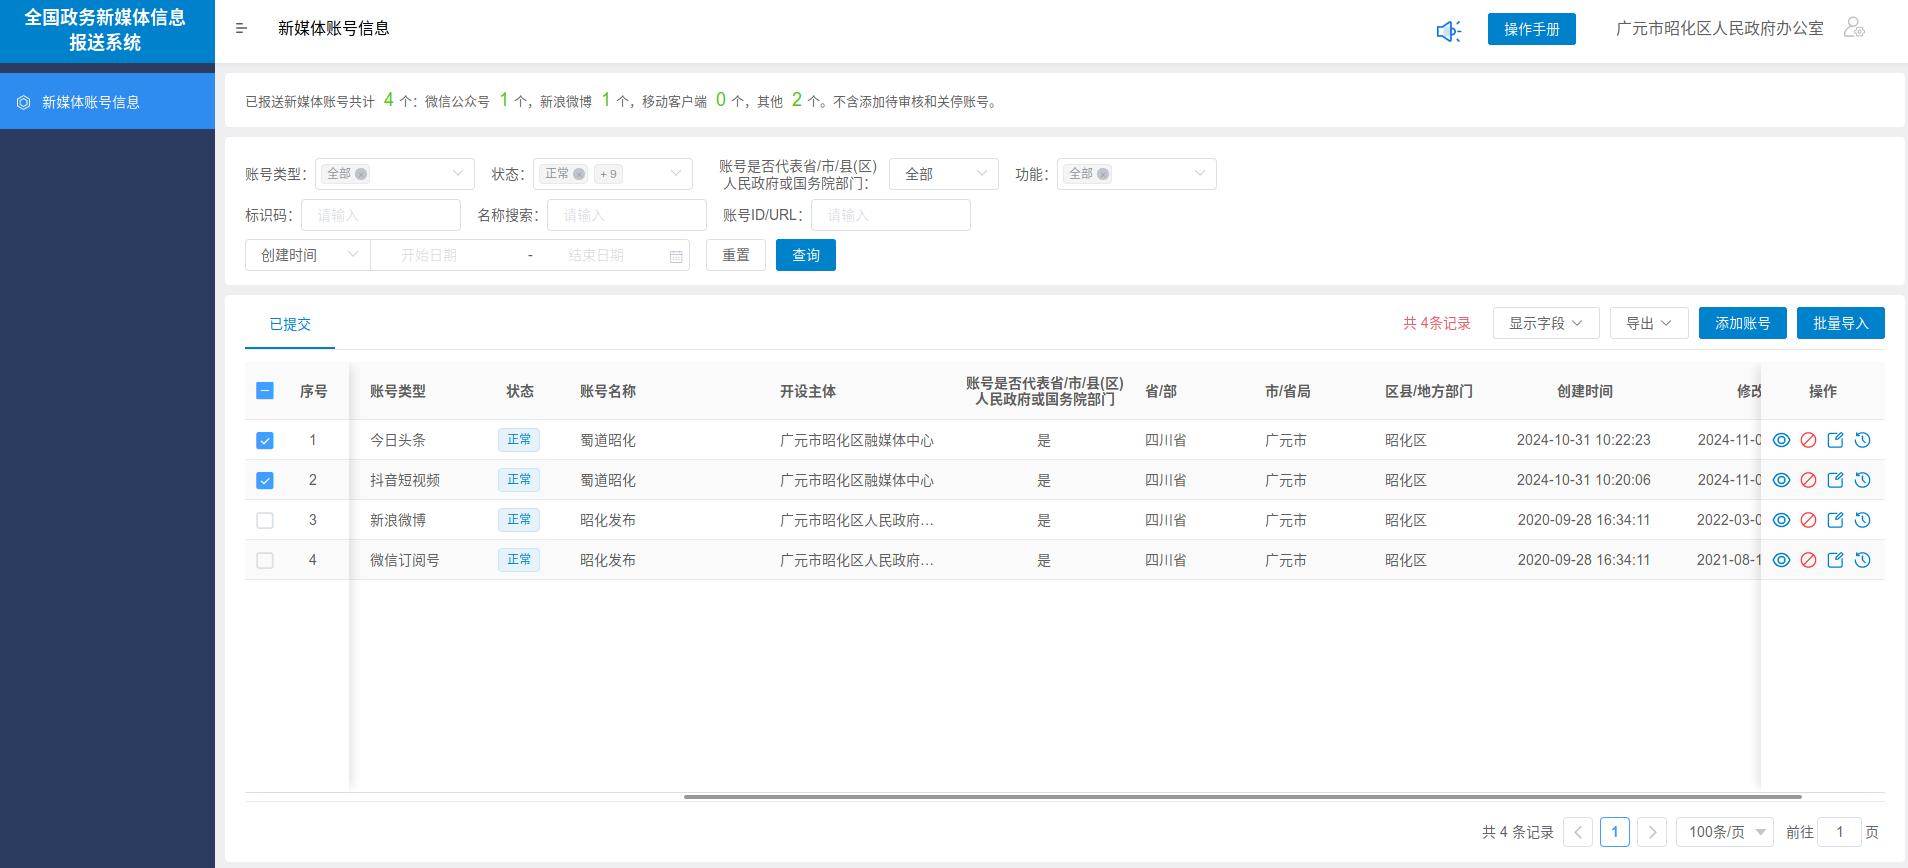Uncheck the checkbox for row 1 今日头条

click(x=265, y=440)
